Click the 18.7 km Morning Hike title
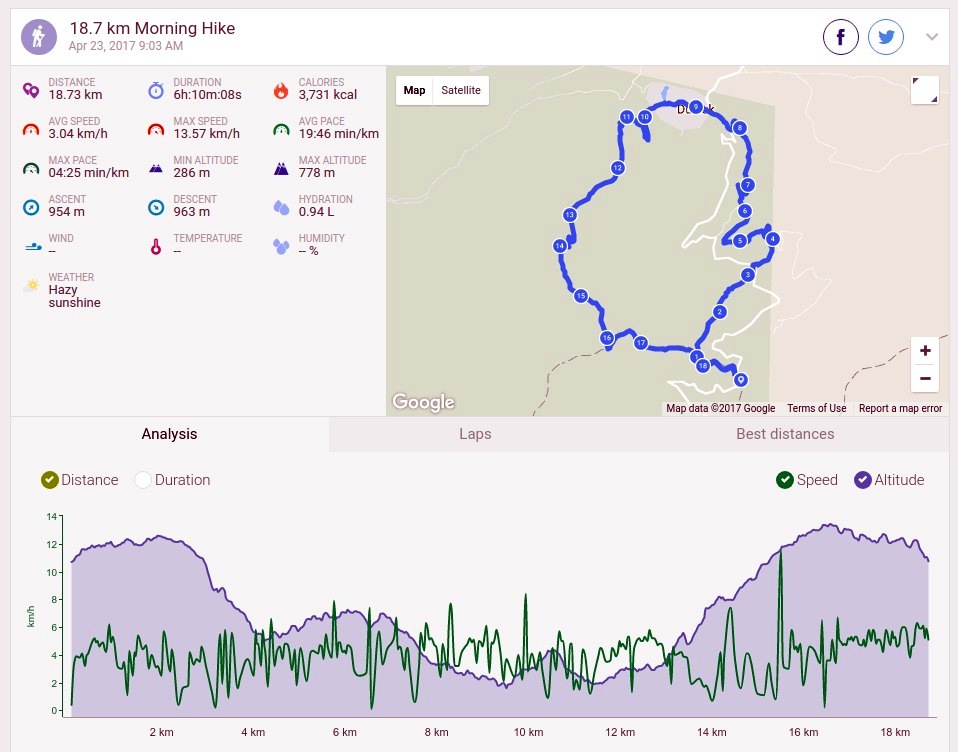 coord(152,28)
